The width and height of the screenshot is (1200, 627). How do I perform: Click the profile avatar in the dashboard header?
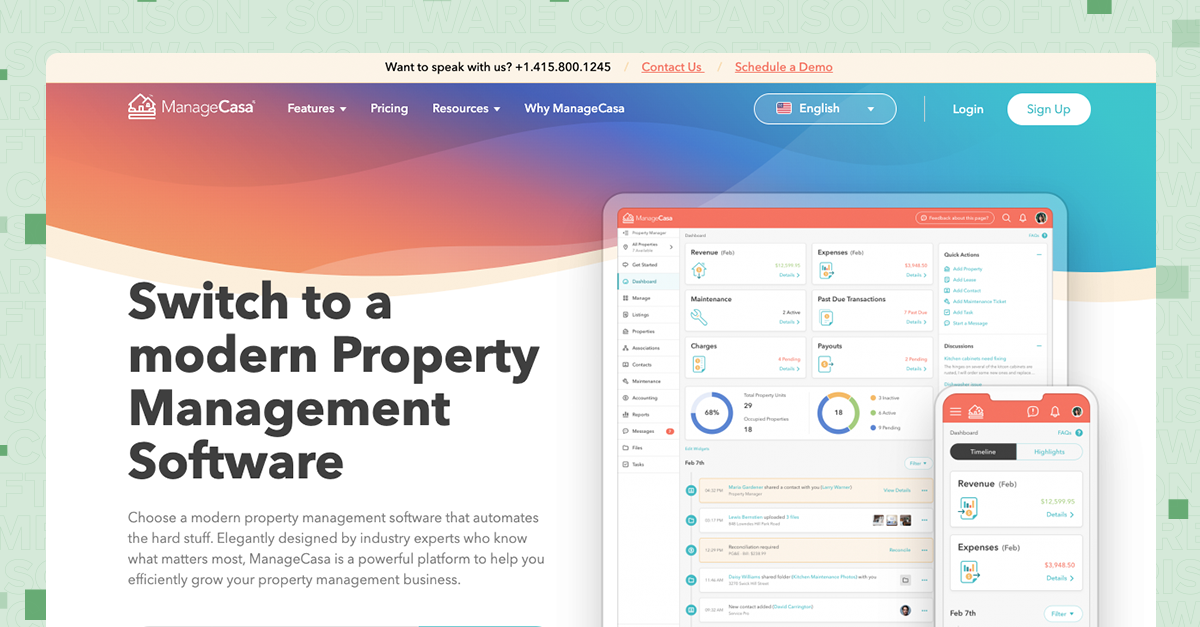(x=1039, y=217)
